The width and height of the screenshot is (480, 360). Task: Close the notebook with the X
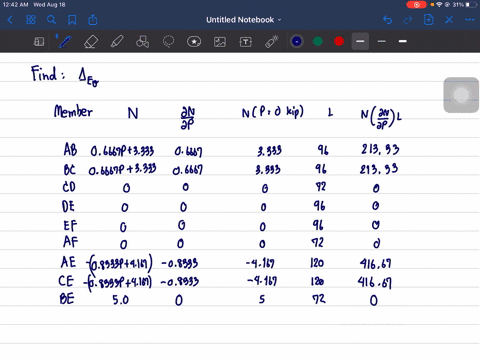449,20
